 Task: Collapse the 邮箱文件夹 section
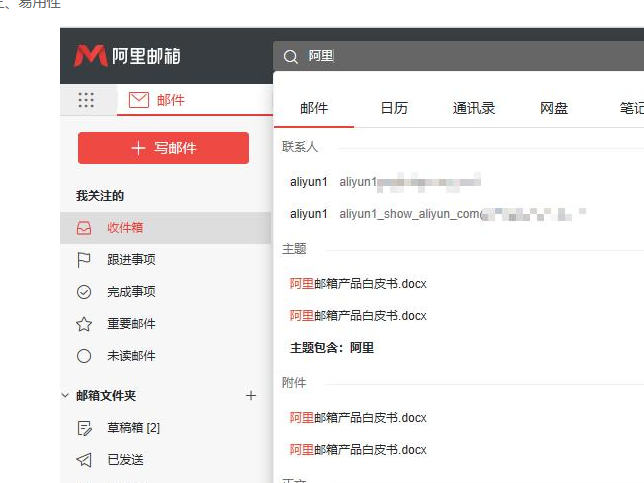[x=66, y=396]
